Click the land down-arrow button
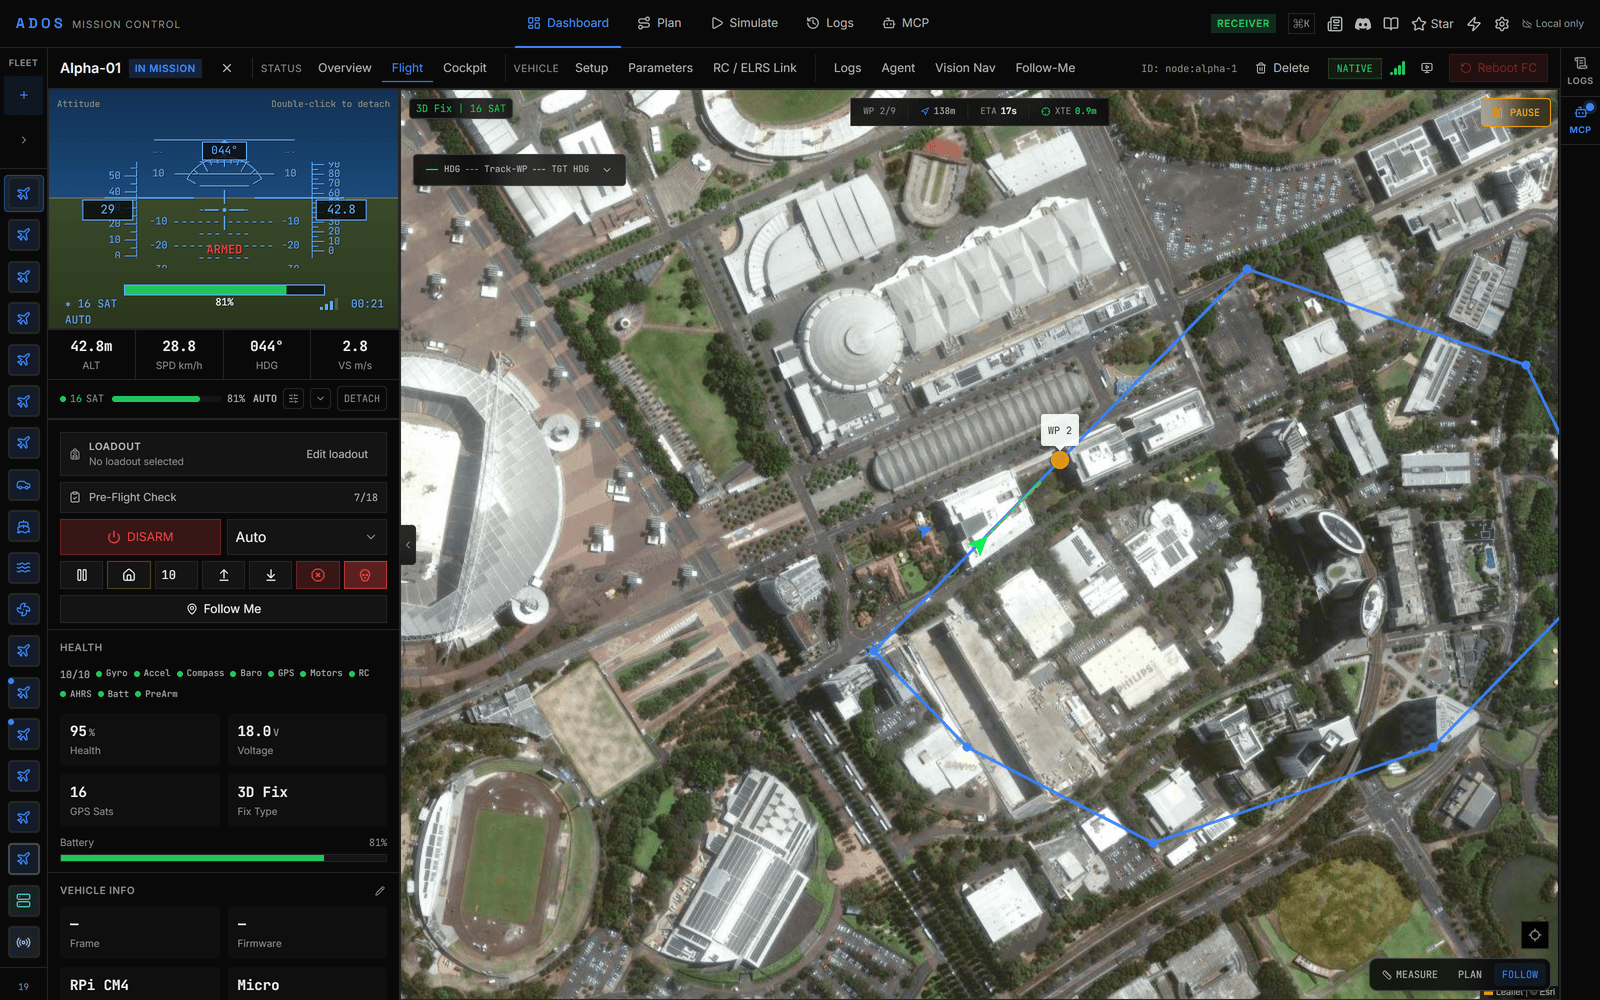The width and height of the screenshot is (1600, 1000). click(271, 575)
